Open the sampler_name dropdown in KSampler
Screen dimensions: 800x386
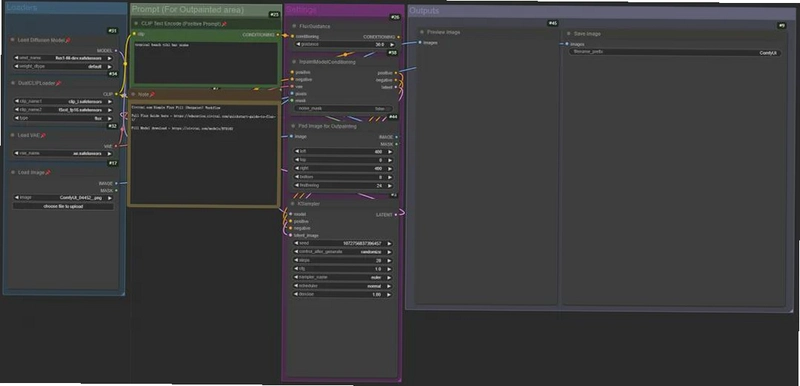click(343, 277)
